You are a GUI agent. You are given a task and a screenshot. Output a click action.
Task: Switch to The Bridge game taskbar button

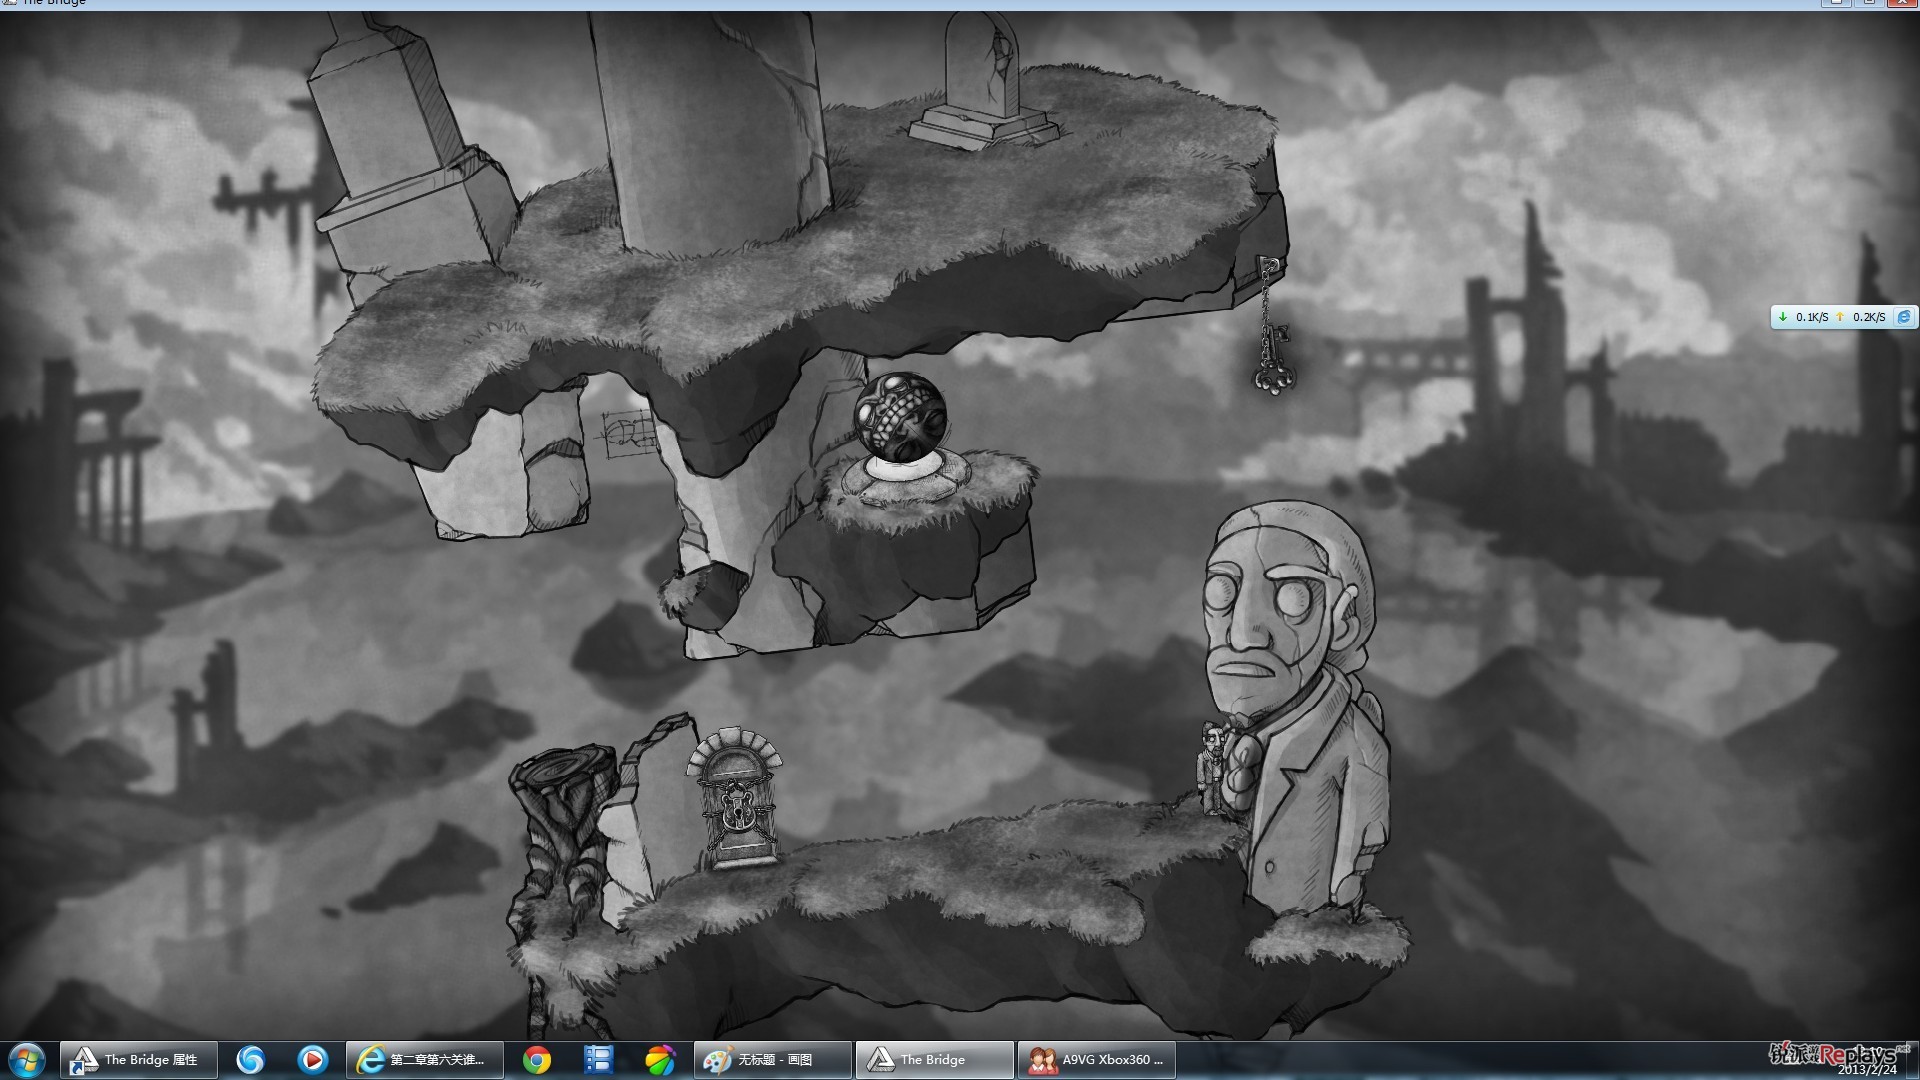935,1060
